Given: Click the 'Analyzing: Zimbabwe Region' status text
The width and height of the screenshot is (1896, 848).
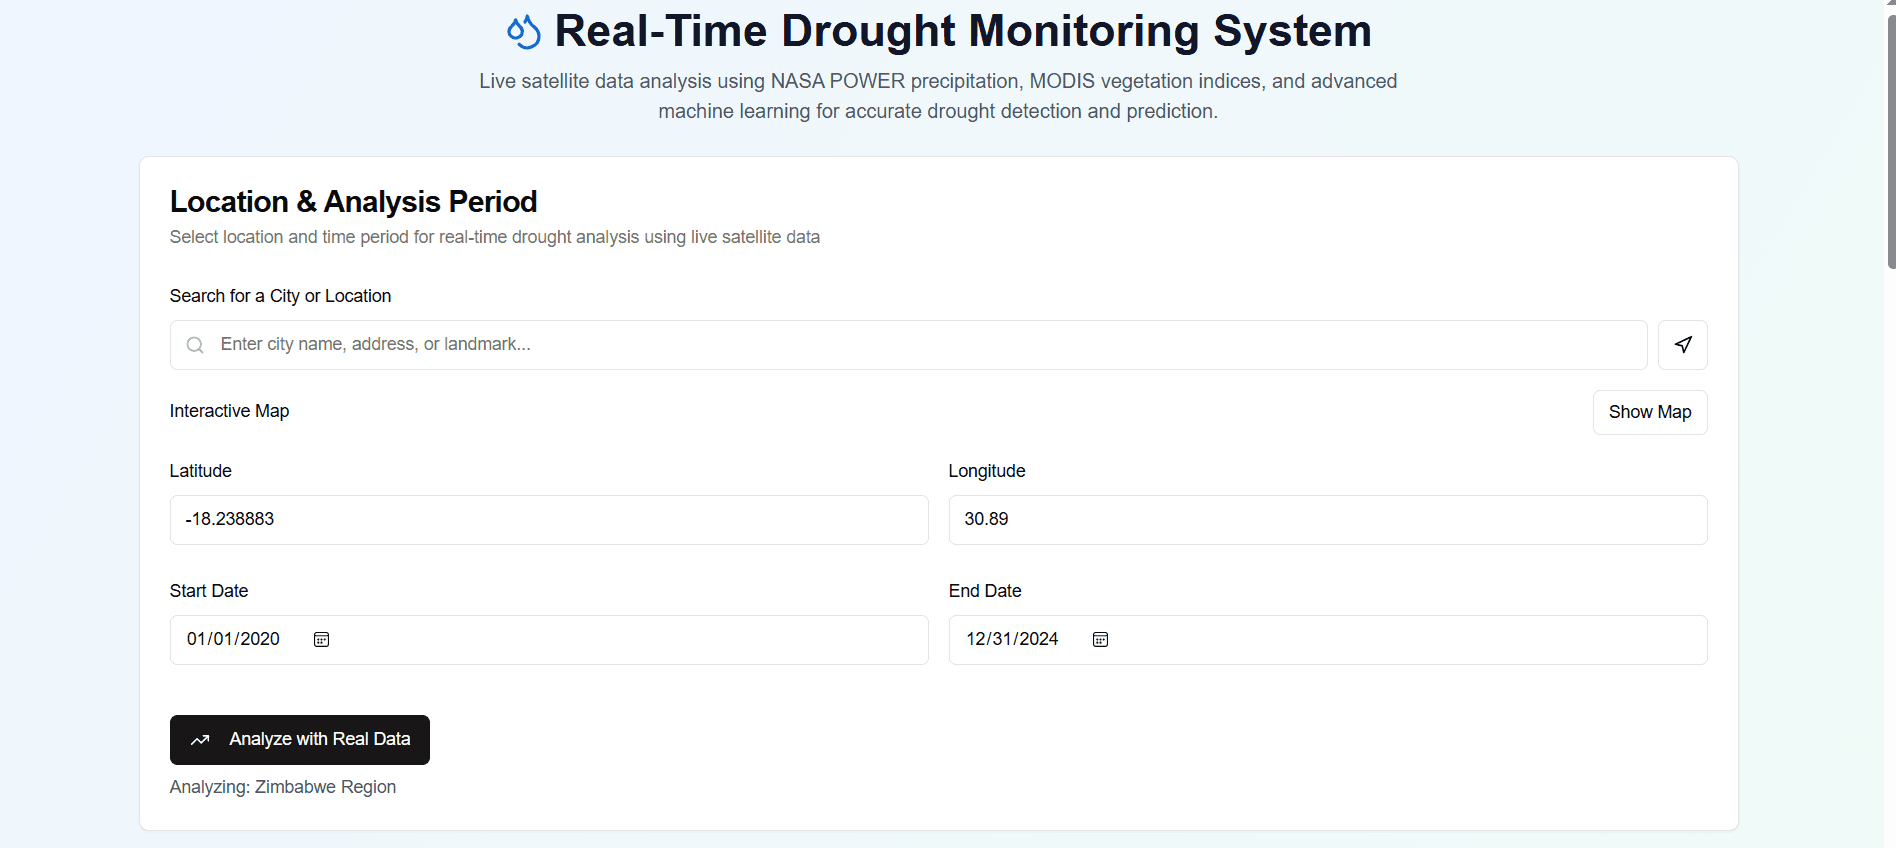Looking at the screenshot, I should 283,787.
